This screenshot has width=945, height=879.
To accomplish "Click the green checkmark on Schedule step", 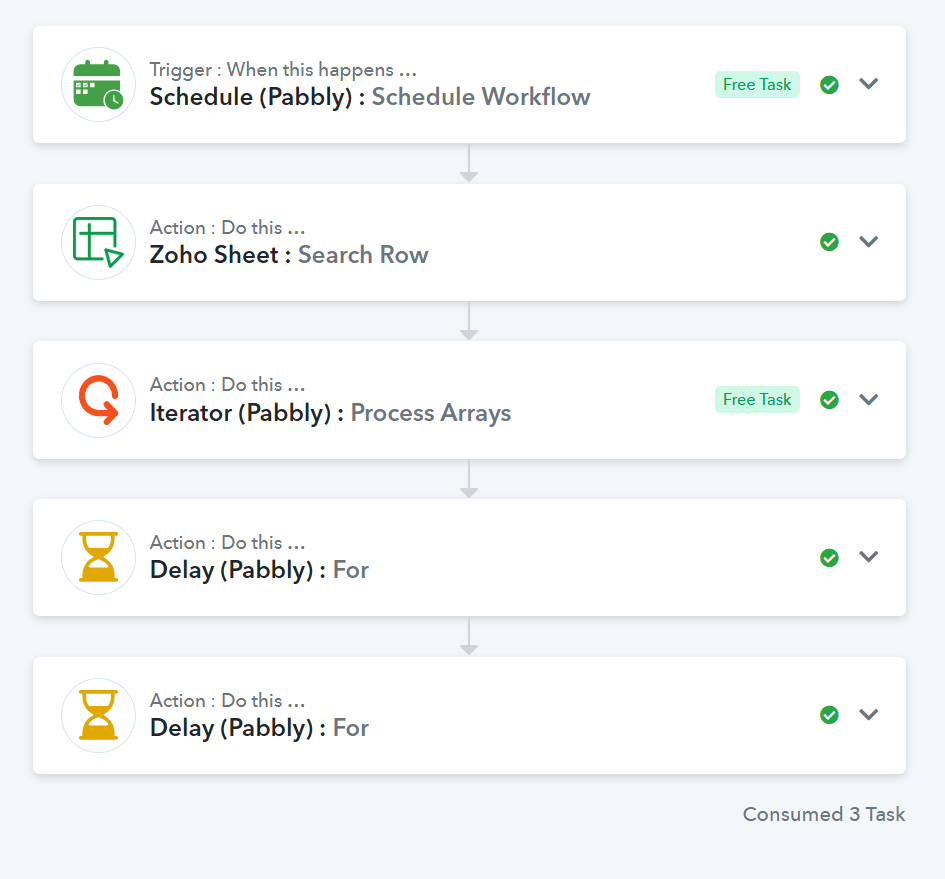I will (829, 85).
